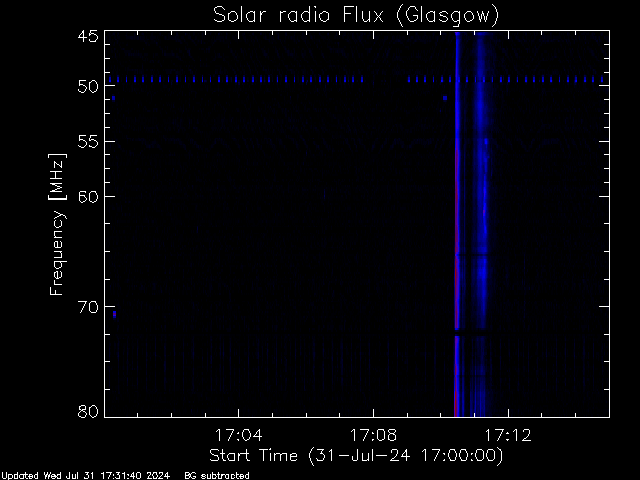Click the 'Updated Wed Jul 31 17:31:40 2024' text
The width and height of the screenshot is (640, 480).
86,476
